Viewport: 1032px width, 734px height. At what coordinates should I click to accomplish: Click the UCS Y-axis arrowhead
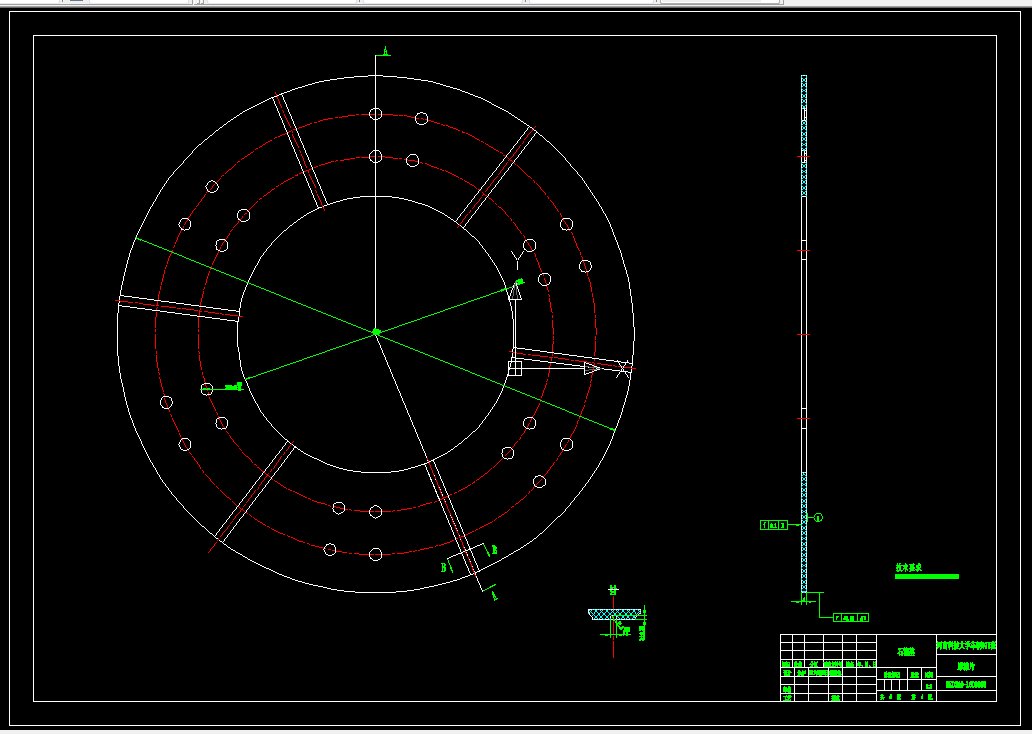[x=515, y=289]
